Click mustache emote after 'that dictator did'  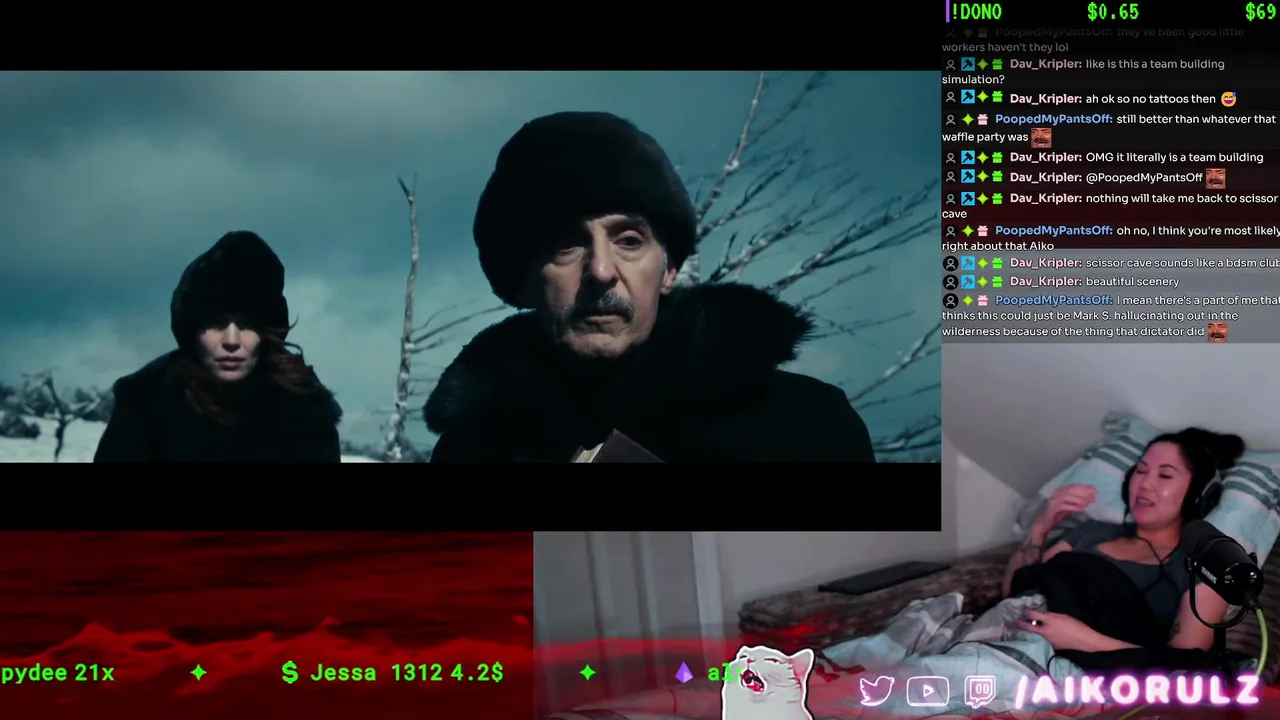[1217, 332]
